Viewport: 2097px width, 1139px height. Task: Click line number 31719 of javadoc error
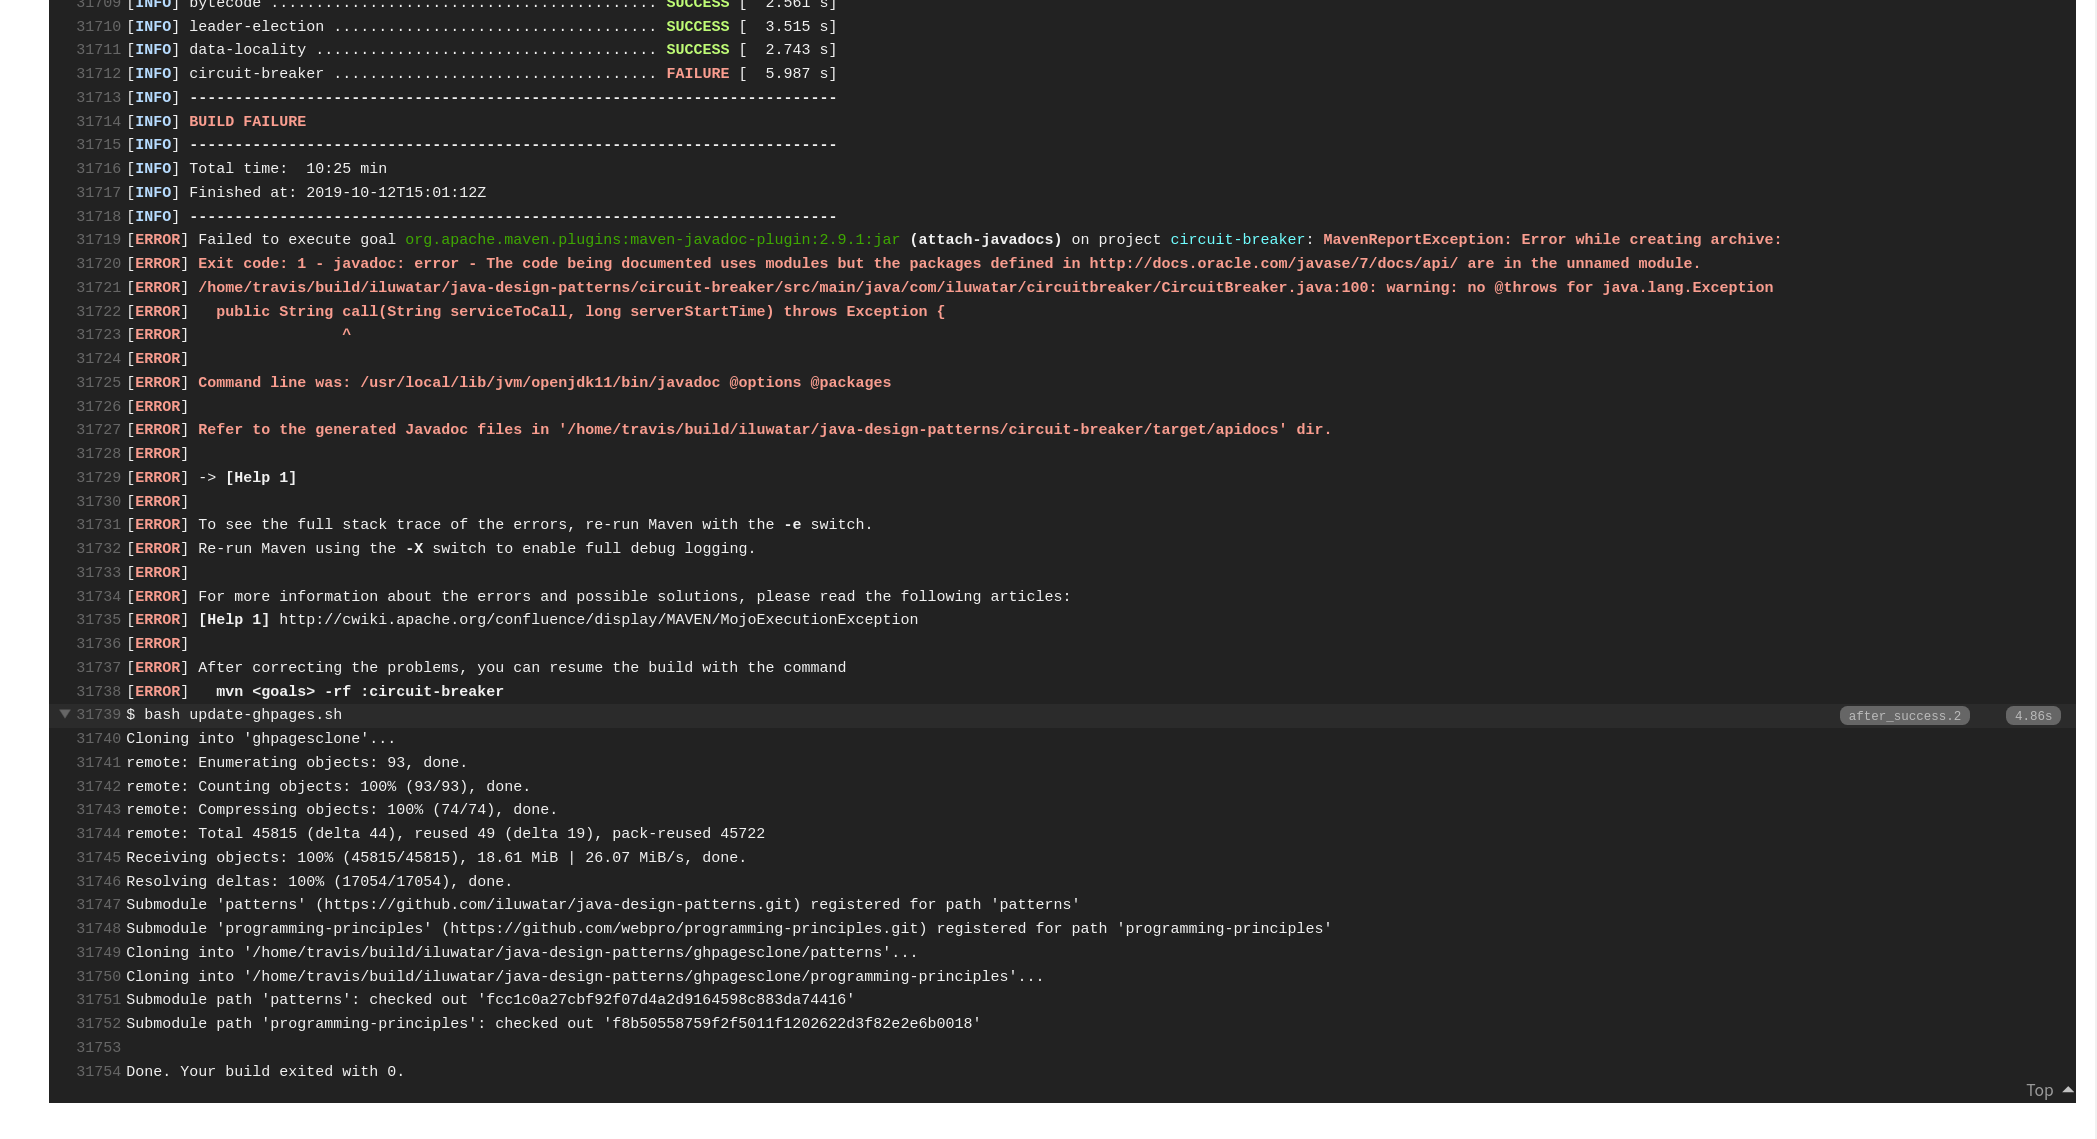[98, 240]
